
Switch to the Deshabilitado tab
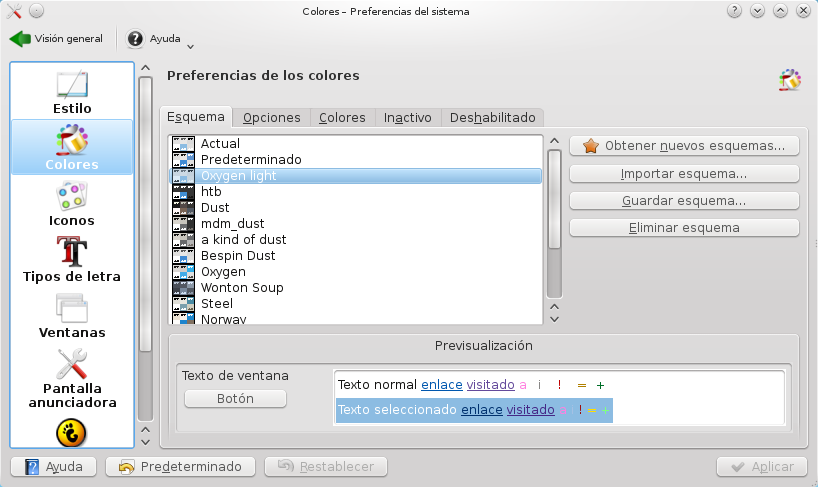tap(492, 118)
